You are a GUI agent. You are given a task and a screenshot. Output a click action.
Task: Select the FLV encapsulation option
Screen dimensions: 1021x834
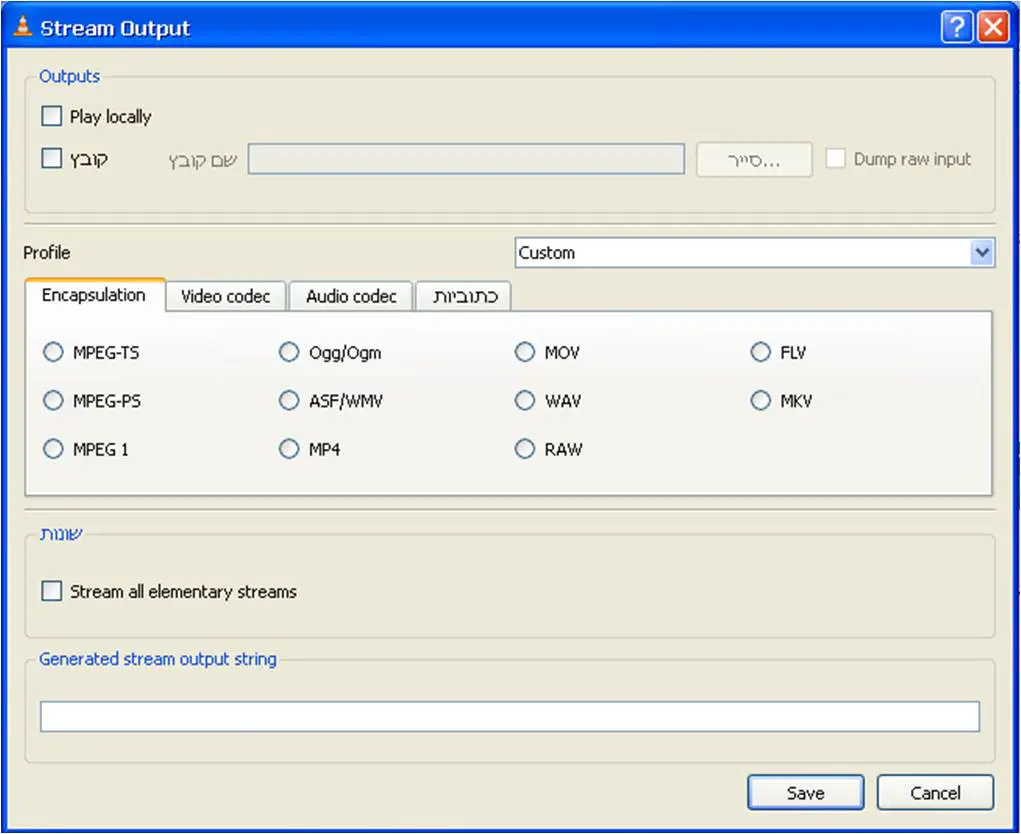coord(761,353)
